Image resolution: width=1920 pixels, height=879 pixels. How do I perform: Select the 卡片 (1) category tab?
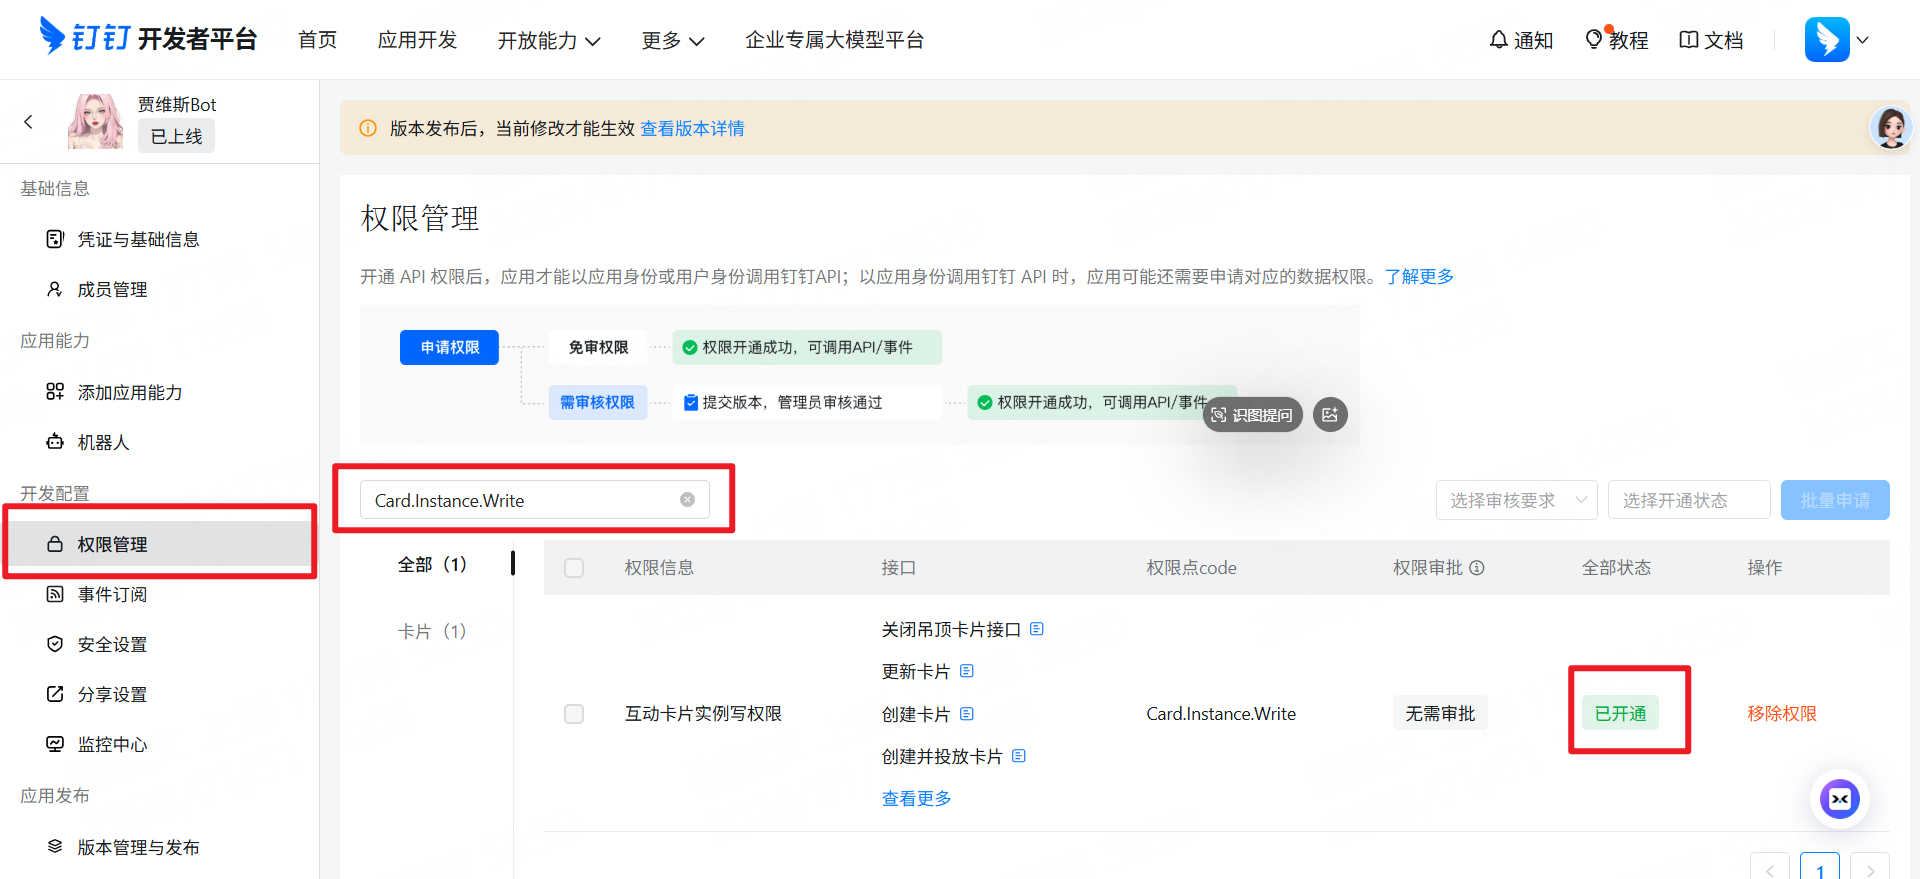[x=432, y=631]
